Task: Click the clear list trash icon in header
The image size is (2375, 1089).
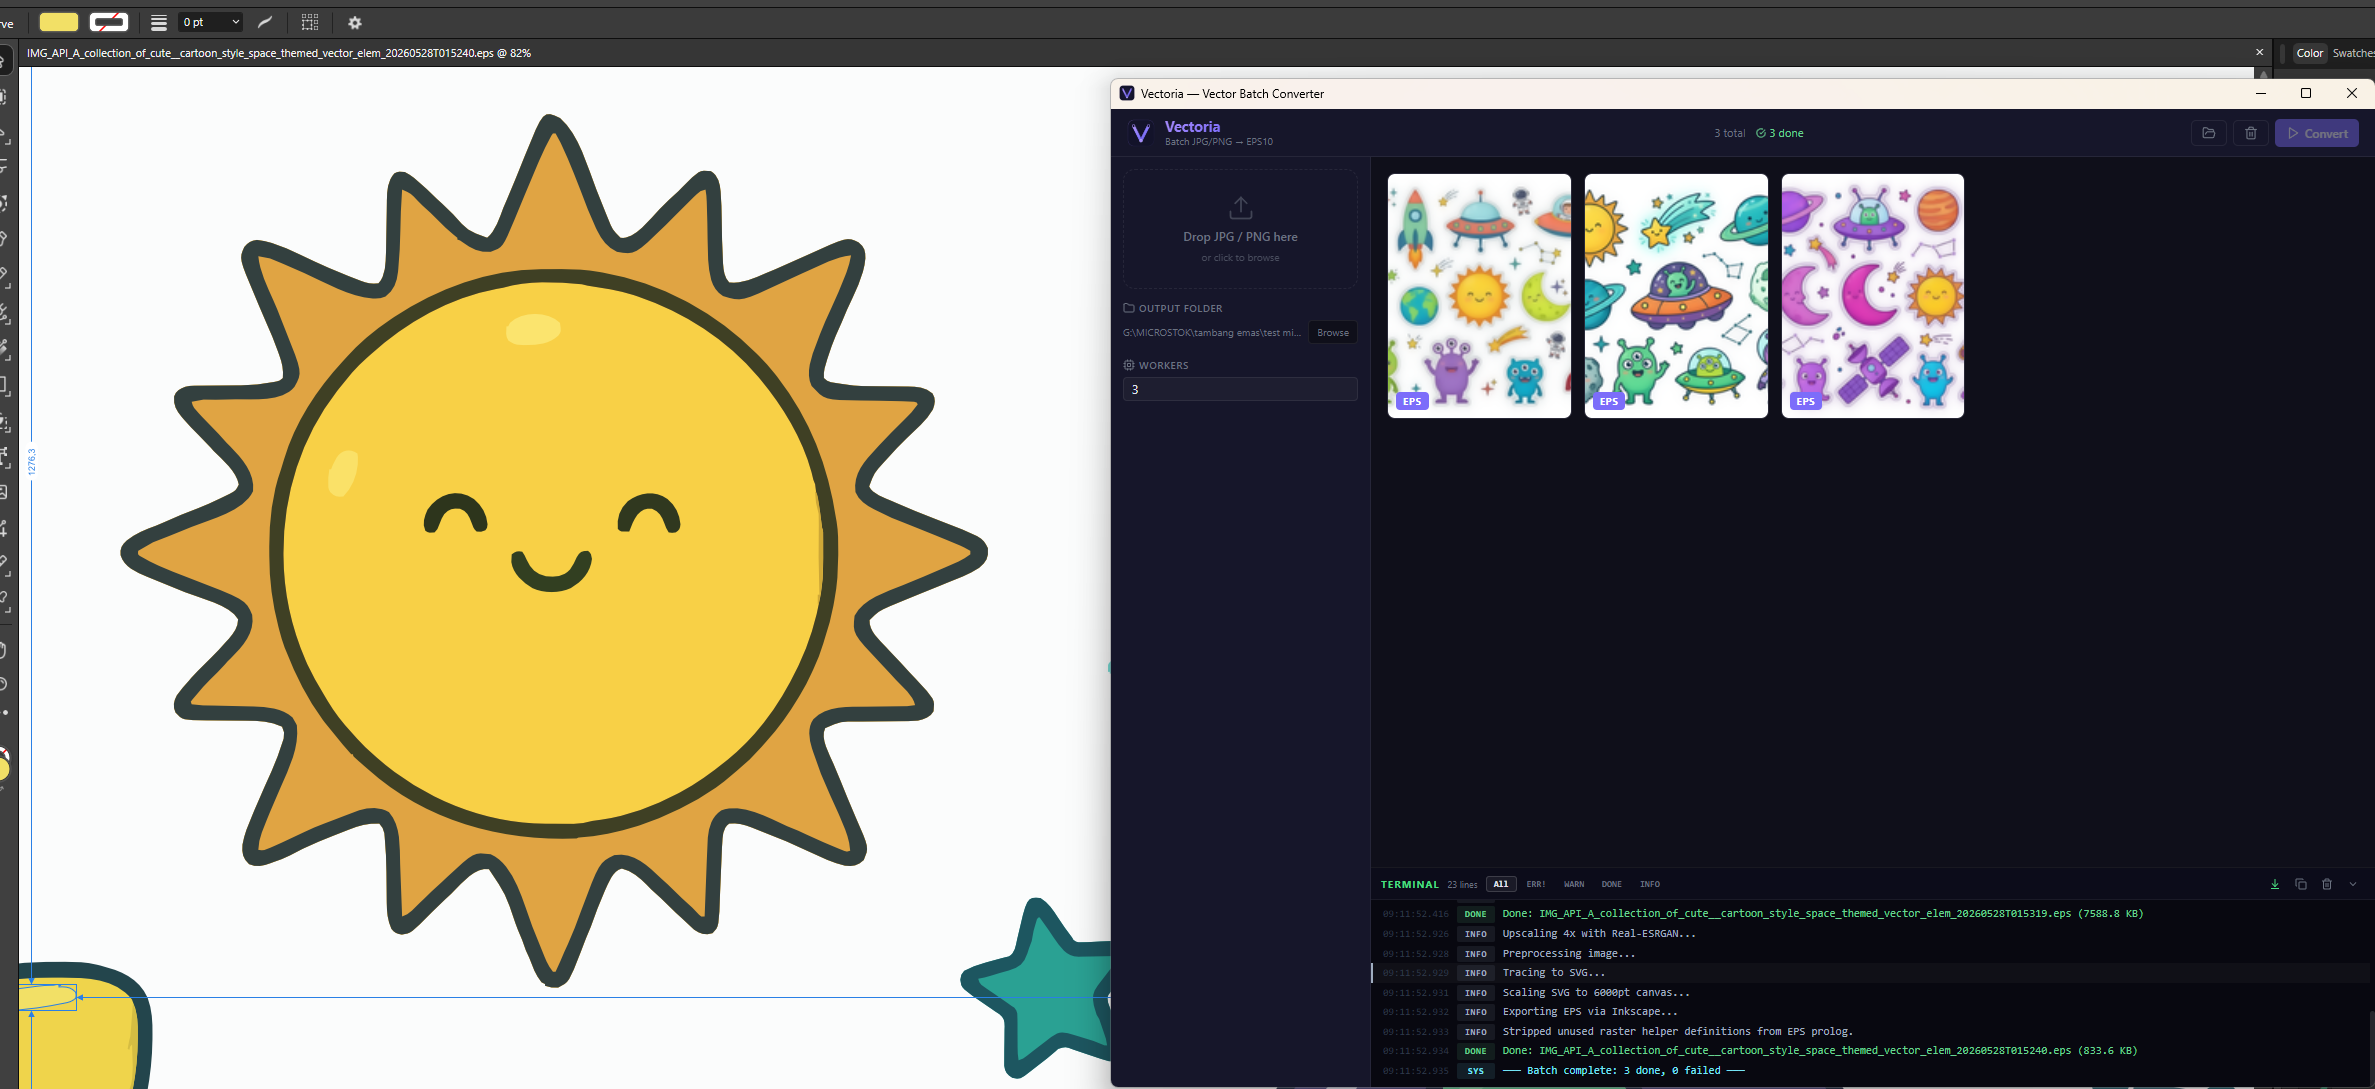Action: point(2251,133)
